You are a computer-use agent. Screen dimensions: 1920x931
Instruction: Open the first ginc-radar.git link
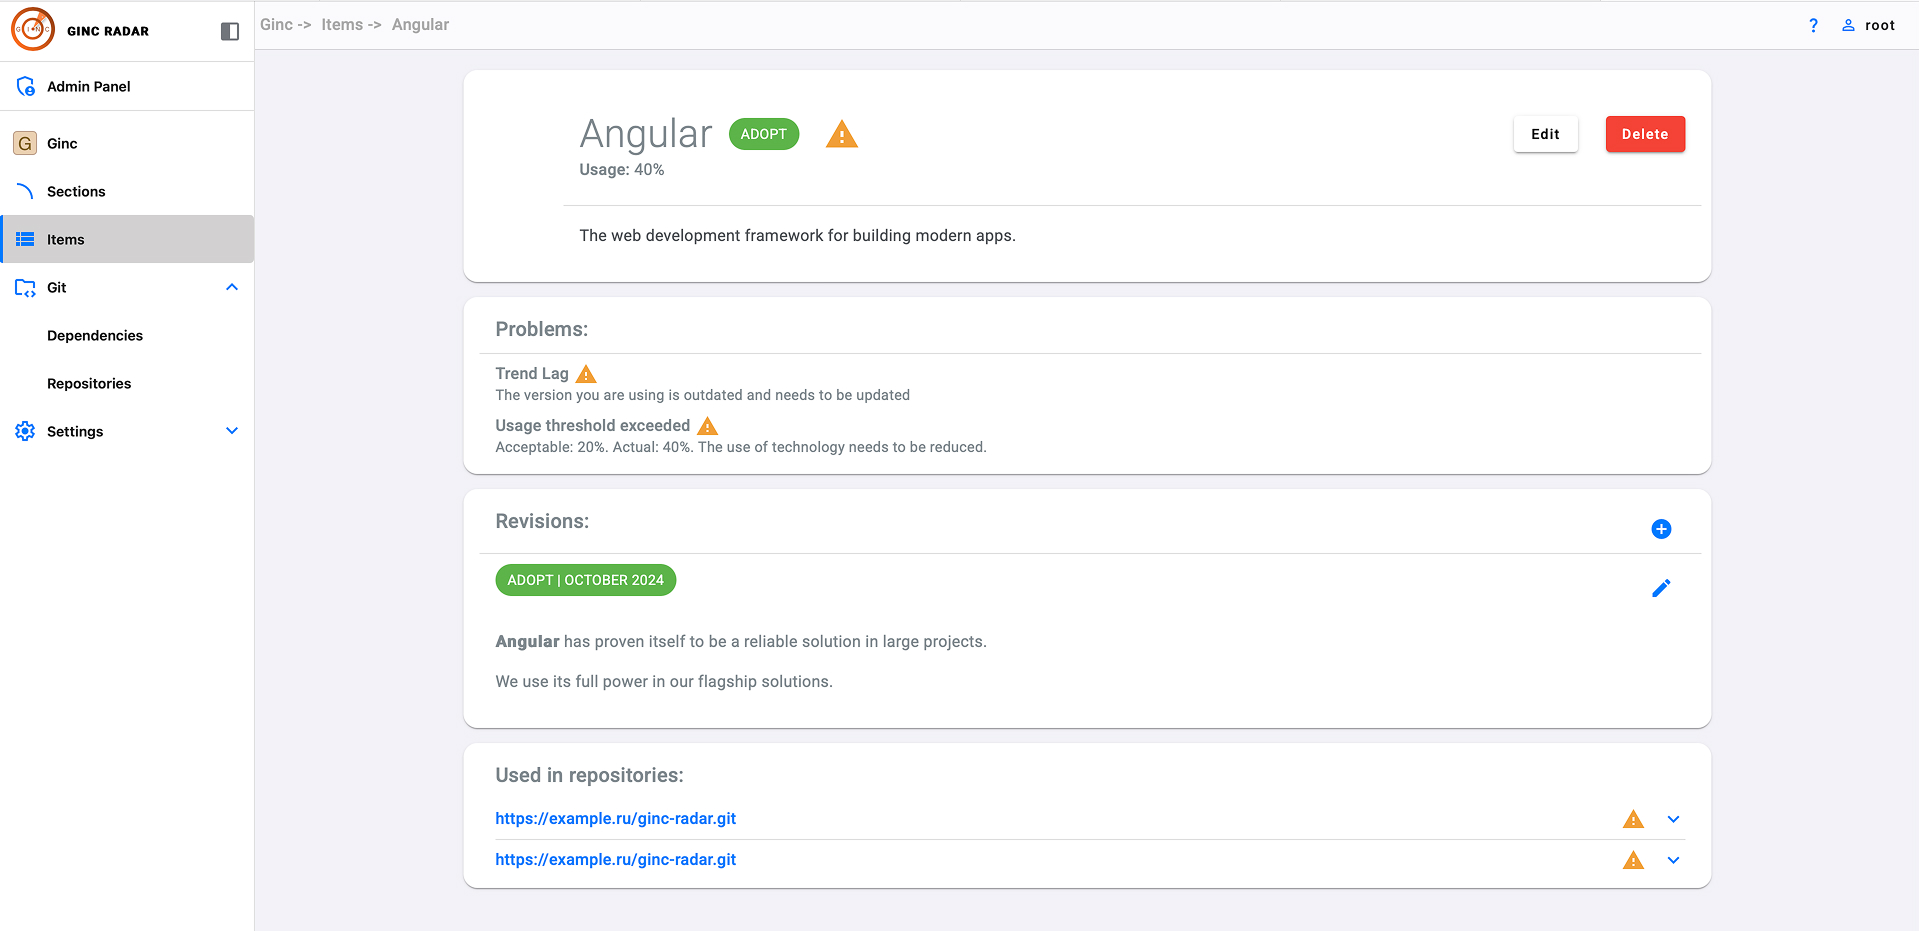point(616,818)
